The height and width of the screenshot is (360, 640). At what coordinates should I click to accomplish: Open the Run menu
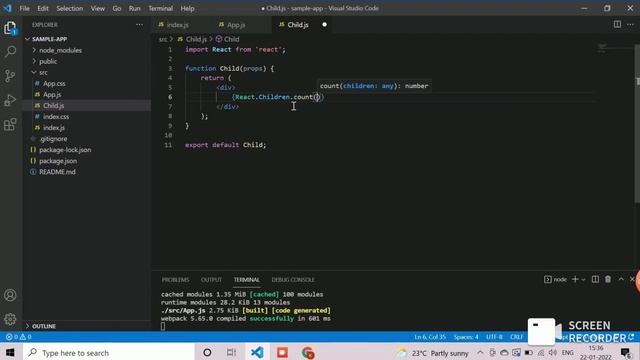pyautogui.click(x=134, y=8)
